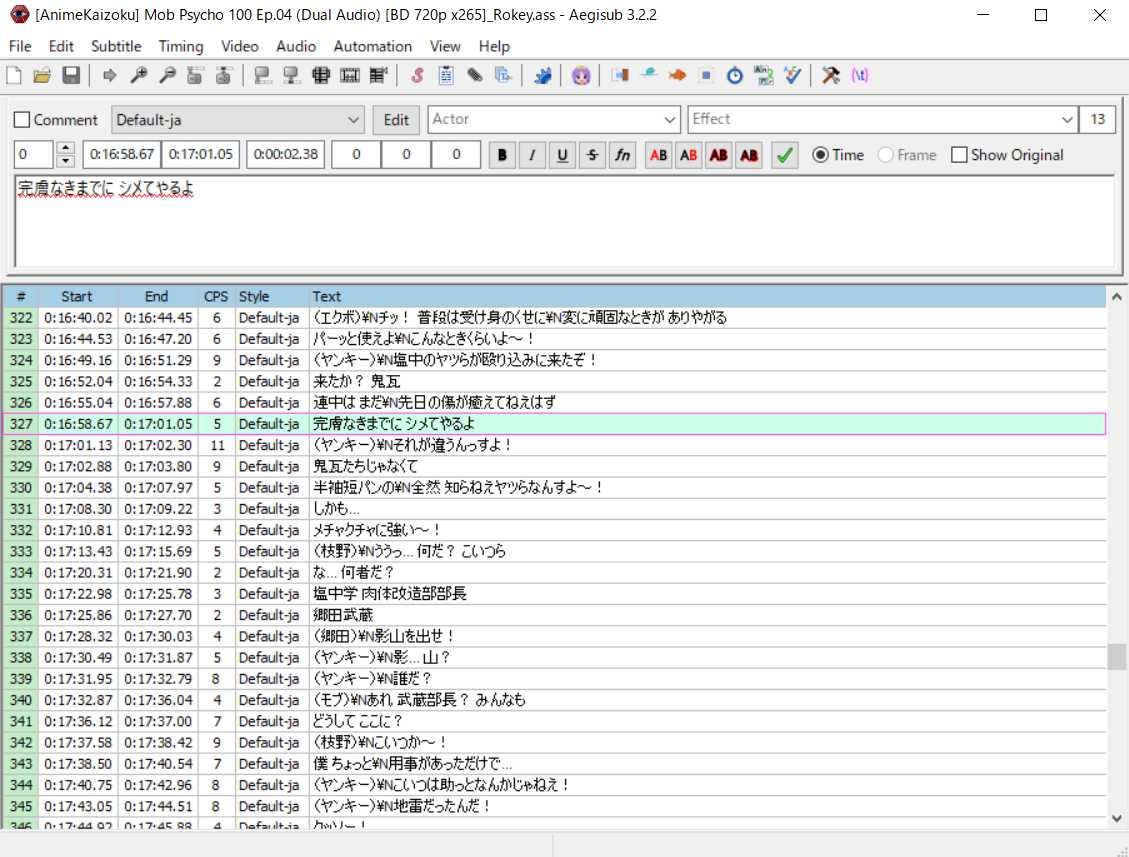Open the Styles Manager pink S icon
This screenshot has height=857, width=1129.
point(417,75)
